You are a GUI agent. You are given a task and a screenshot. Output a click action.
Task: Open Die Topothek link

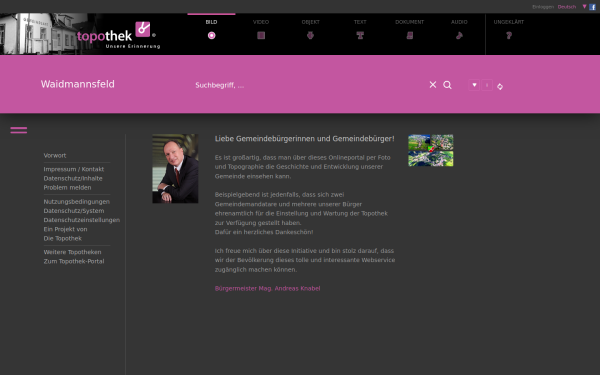(63, 238)
